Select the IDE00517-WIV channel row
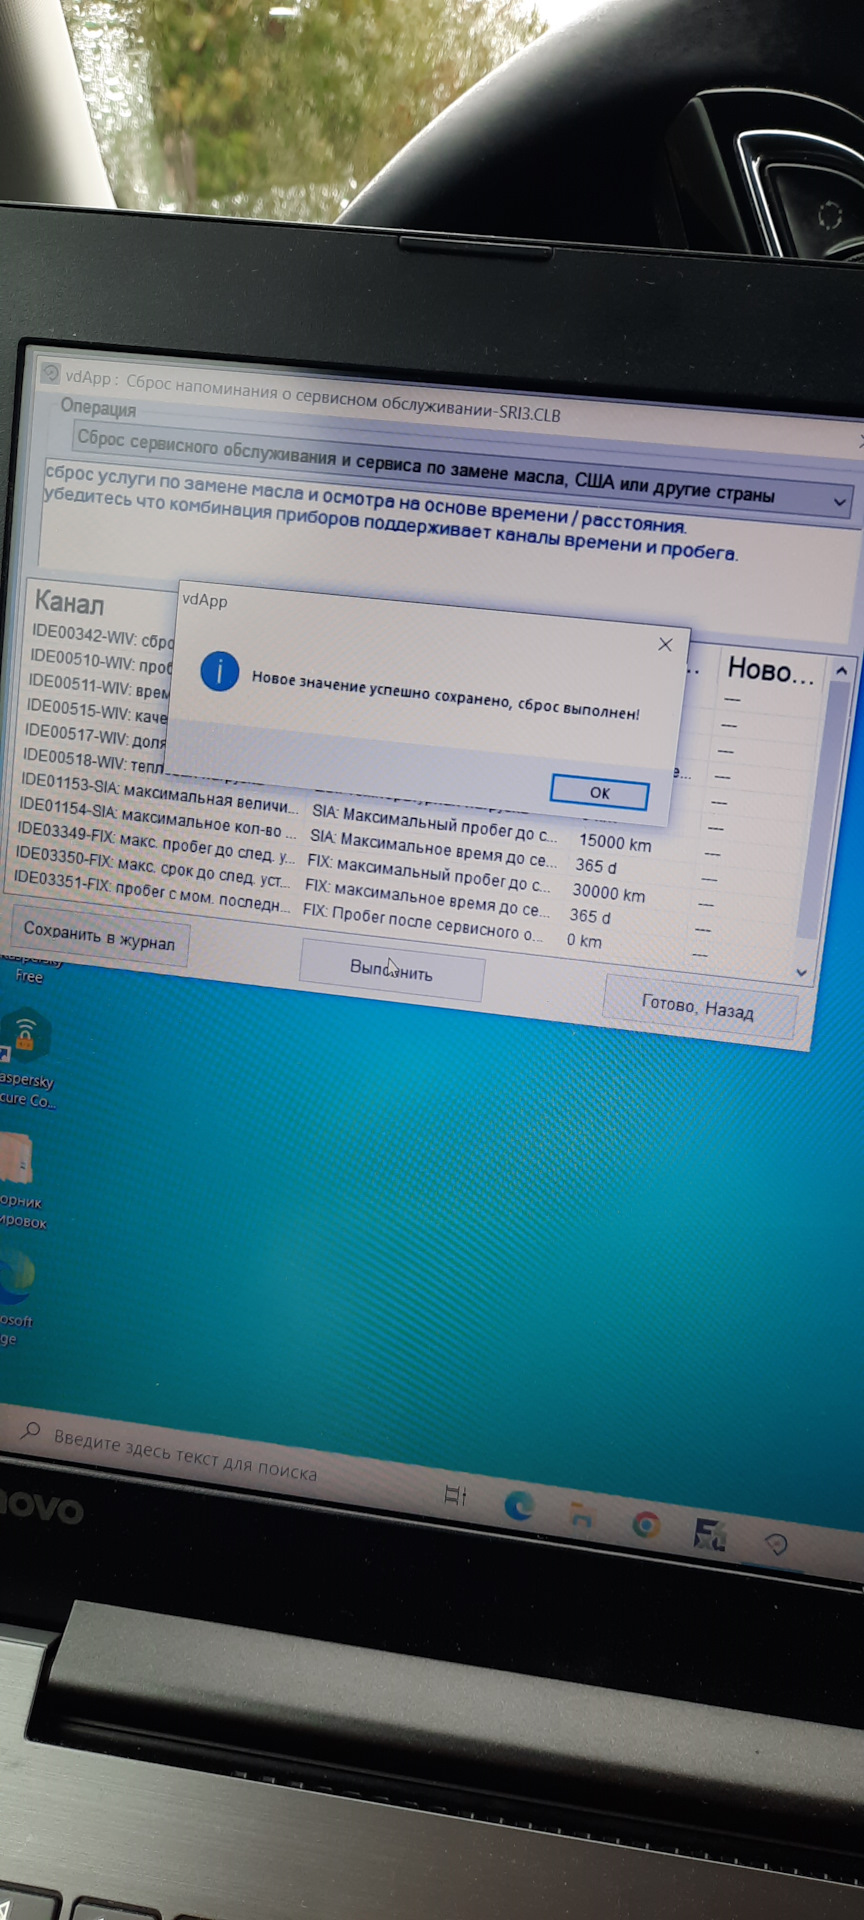864x1920 pixels. pyautogui.click(x=94, y=735)
